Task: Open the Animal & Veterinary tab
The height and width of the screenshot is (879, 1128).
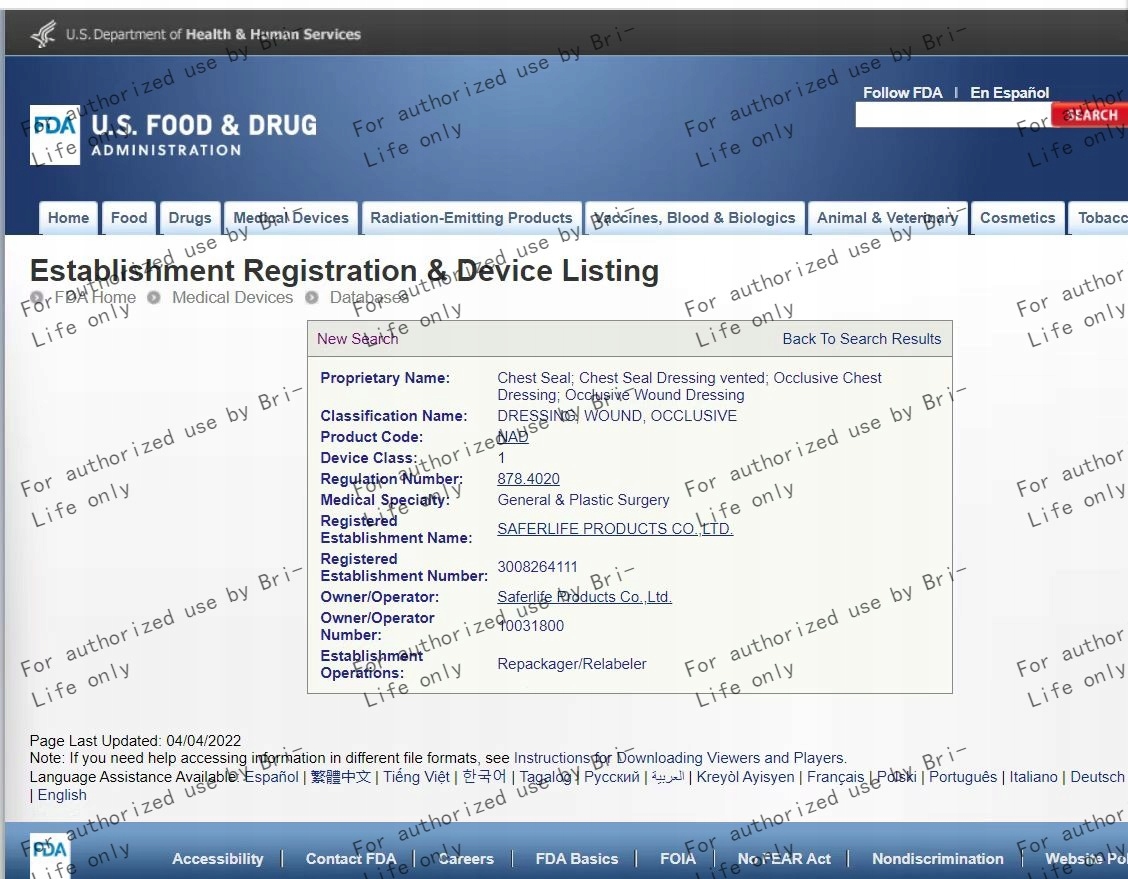Action: click(x=888, y=218)
